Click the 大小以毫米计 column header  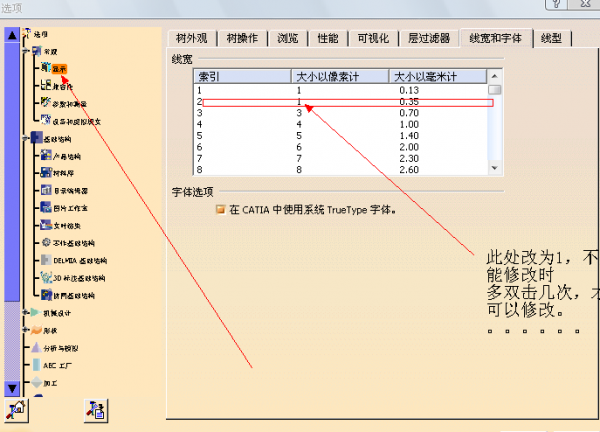(438, 77)
